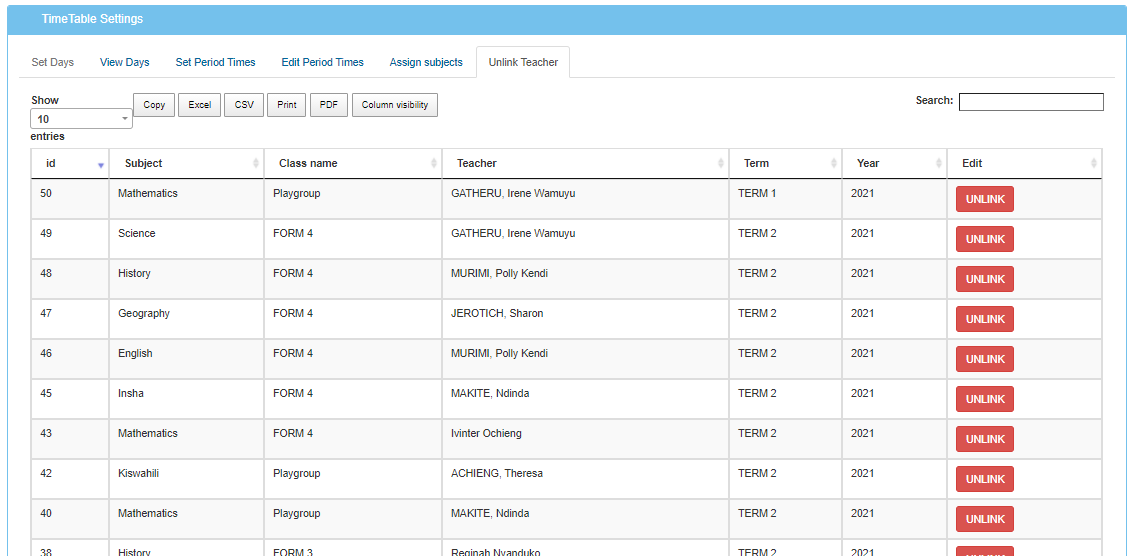Go to Set Period Times tab
1131x556 pixels.
[215, 62]
